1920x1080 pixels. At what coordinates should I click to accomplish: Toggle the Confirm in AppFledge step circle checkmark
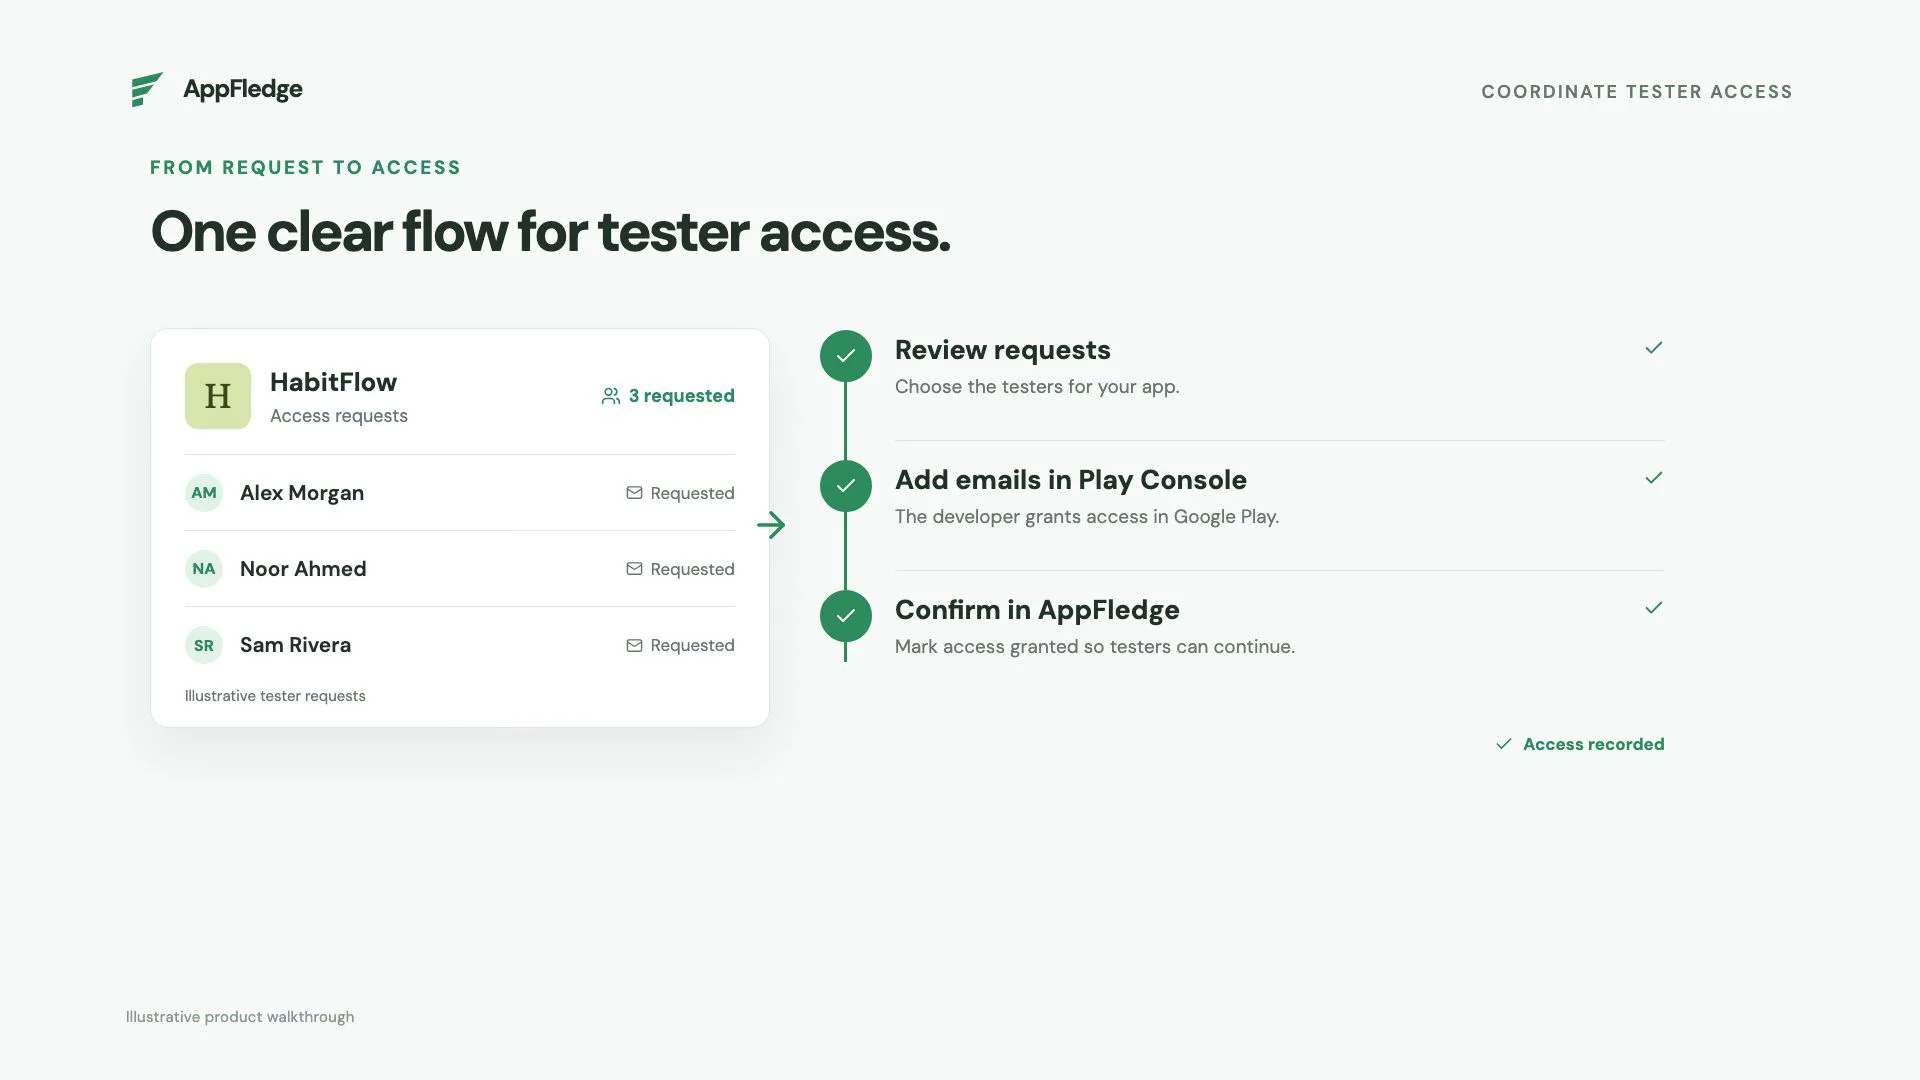846,616
